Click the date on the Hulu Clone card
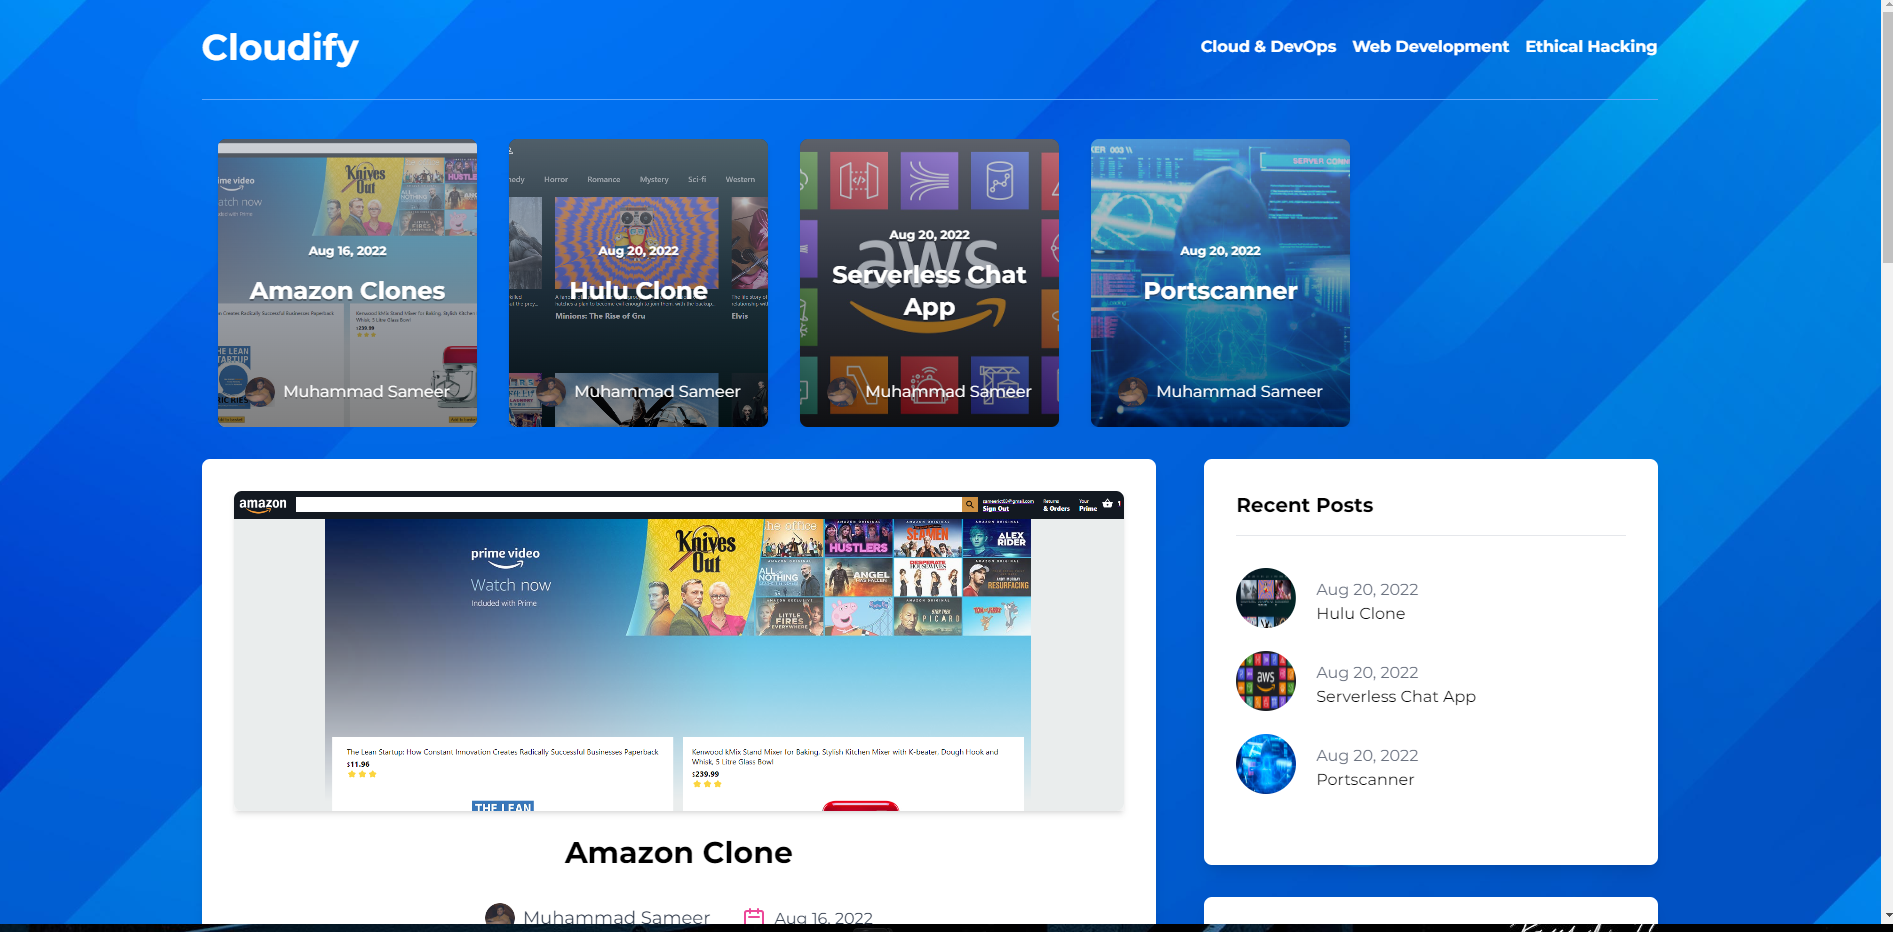The image size is (1893, 932). [x=638, y=251]
